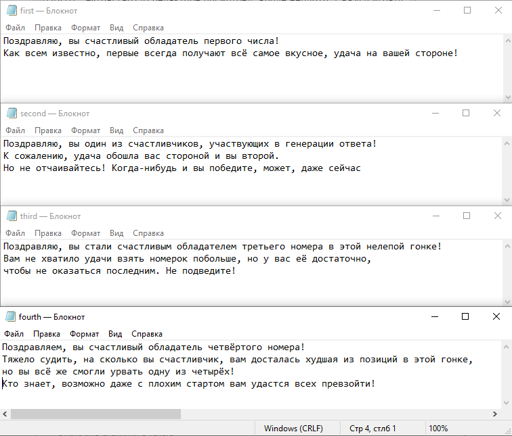The height and width of the screenshot is (436, 512).
Task: Open the Формат menu in the fourth window
Action: click(84, 334)
